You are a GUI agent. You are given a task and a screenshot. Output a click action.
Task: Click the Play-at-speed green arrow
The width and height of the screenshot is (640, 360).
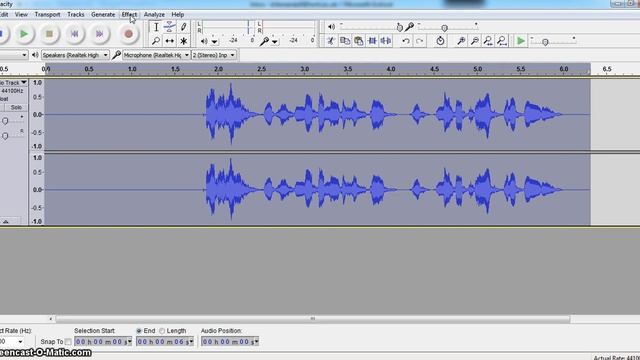coord(520,41)
